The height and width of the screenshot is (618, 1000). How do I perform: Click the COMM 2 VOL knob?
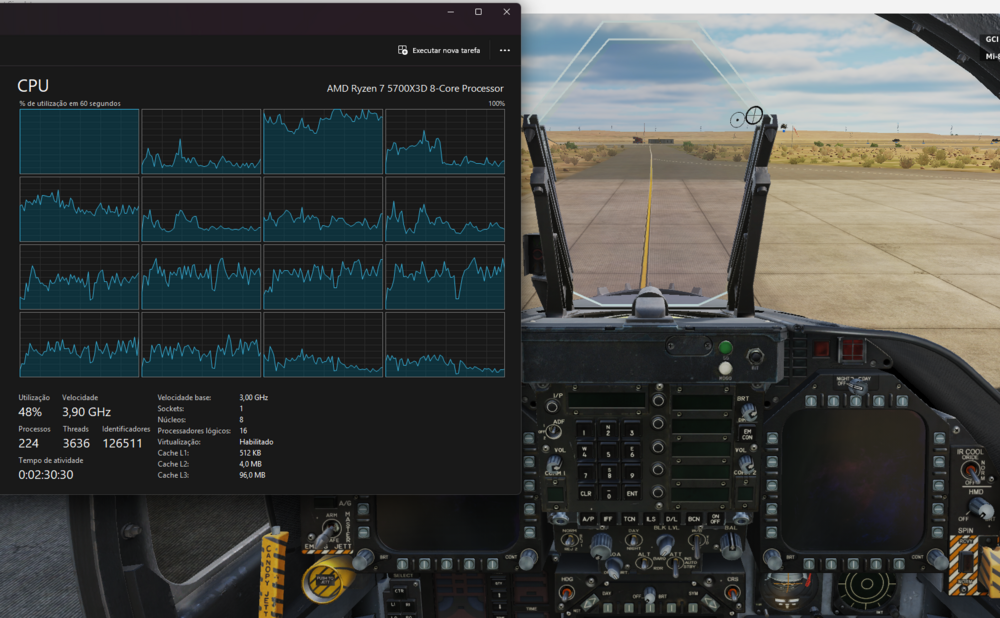[745, 464]
